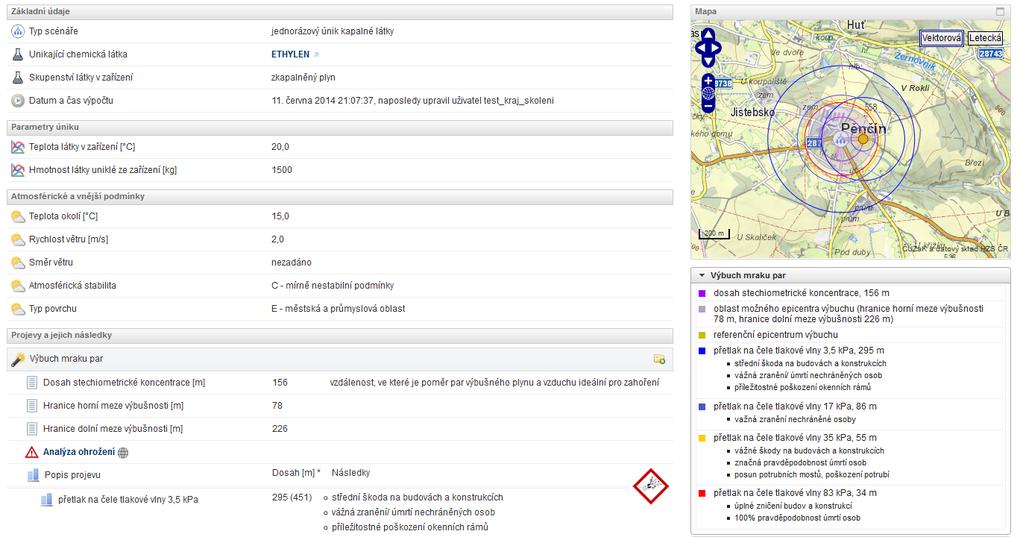This screenshot has width=1023, height=537.
Task: Click the Projevy a jejich následky section header
Action: click(x=340, y=335)
